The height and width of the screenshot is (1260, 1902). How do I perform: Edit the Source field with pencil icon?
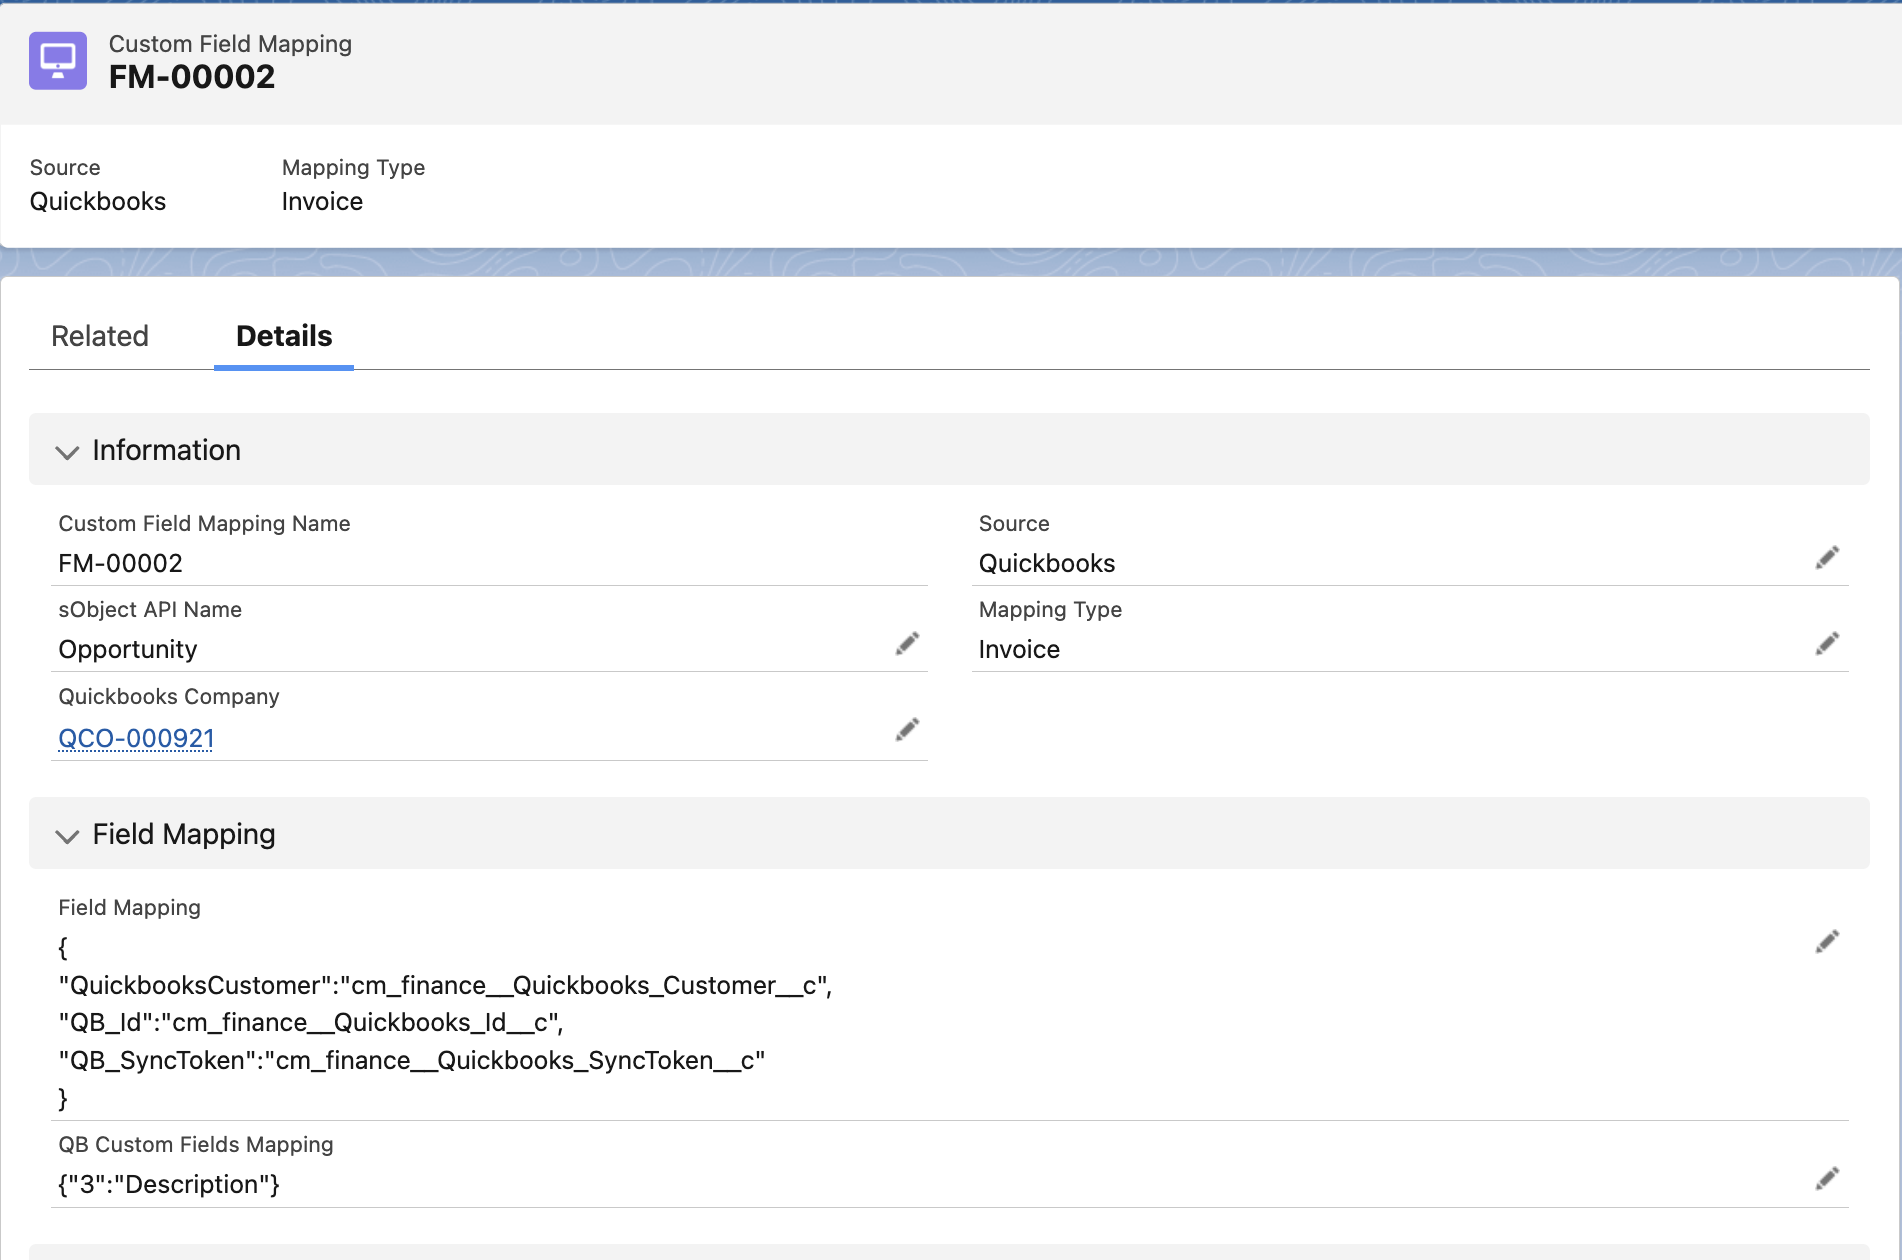click(x=1827, y=558)
